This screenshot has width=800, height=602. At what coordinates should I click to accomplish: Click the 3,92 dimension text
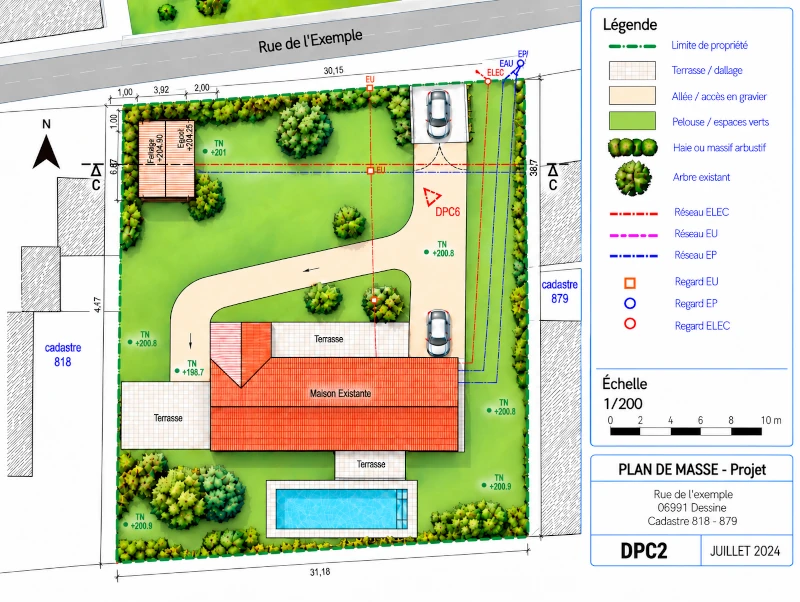pos(161,90)
